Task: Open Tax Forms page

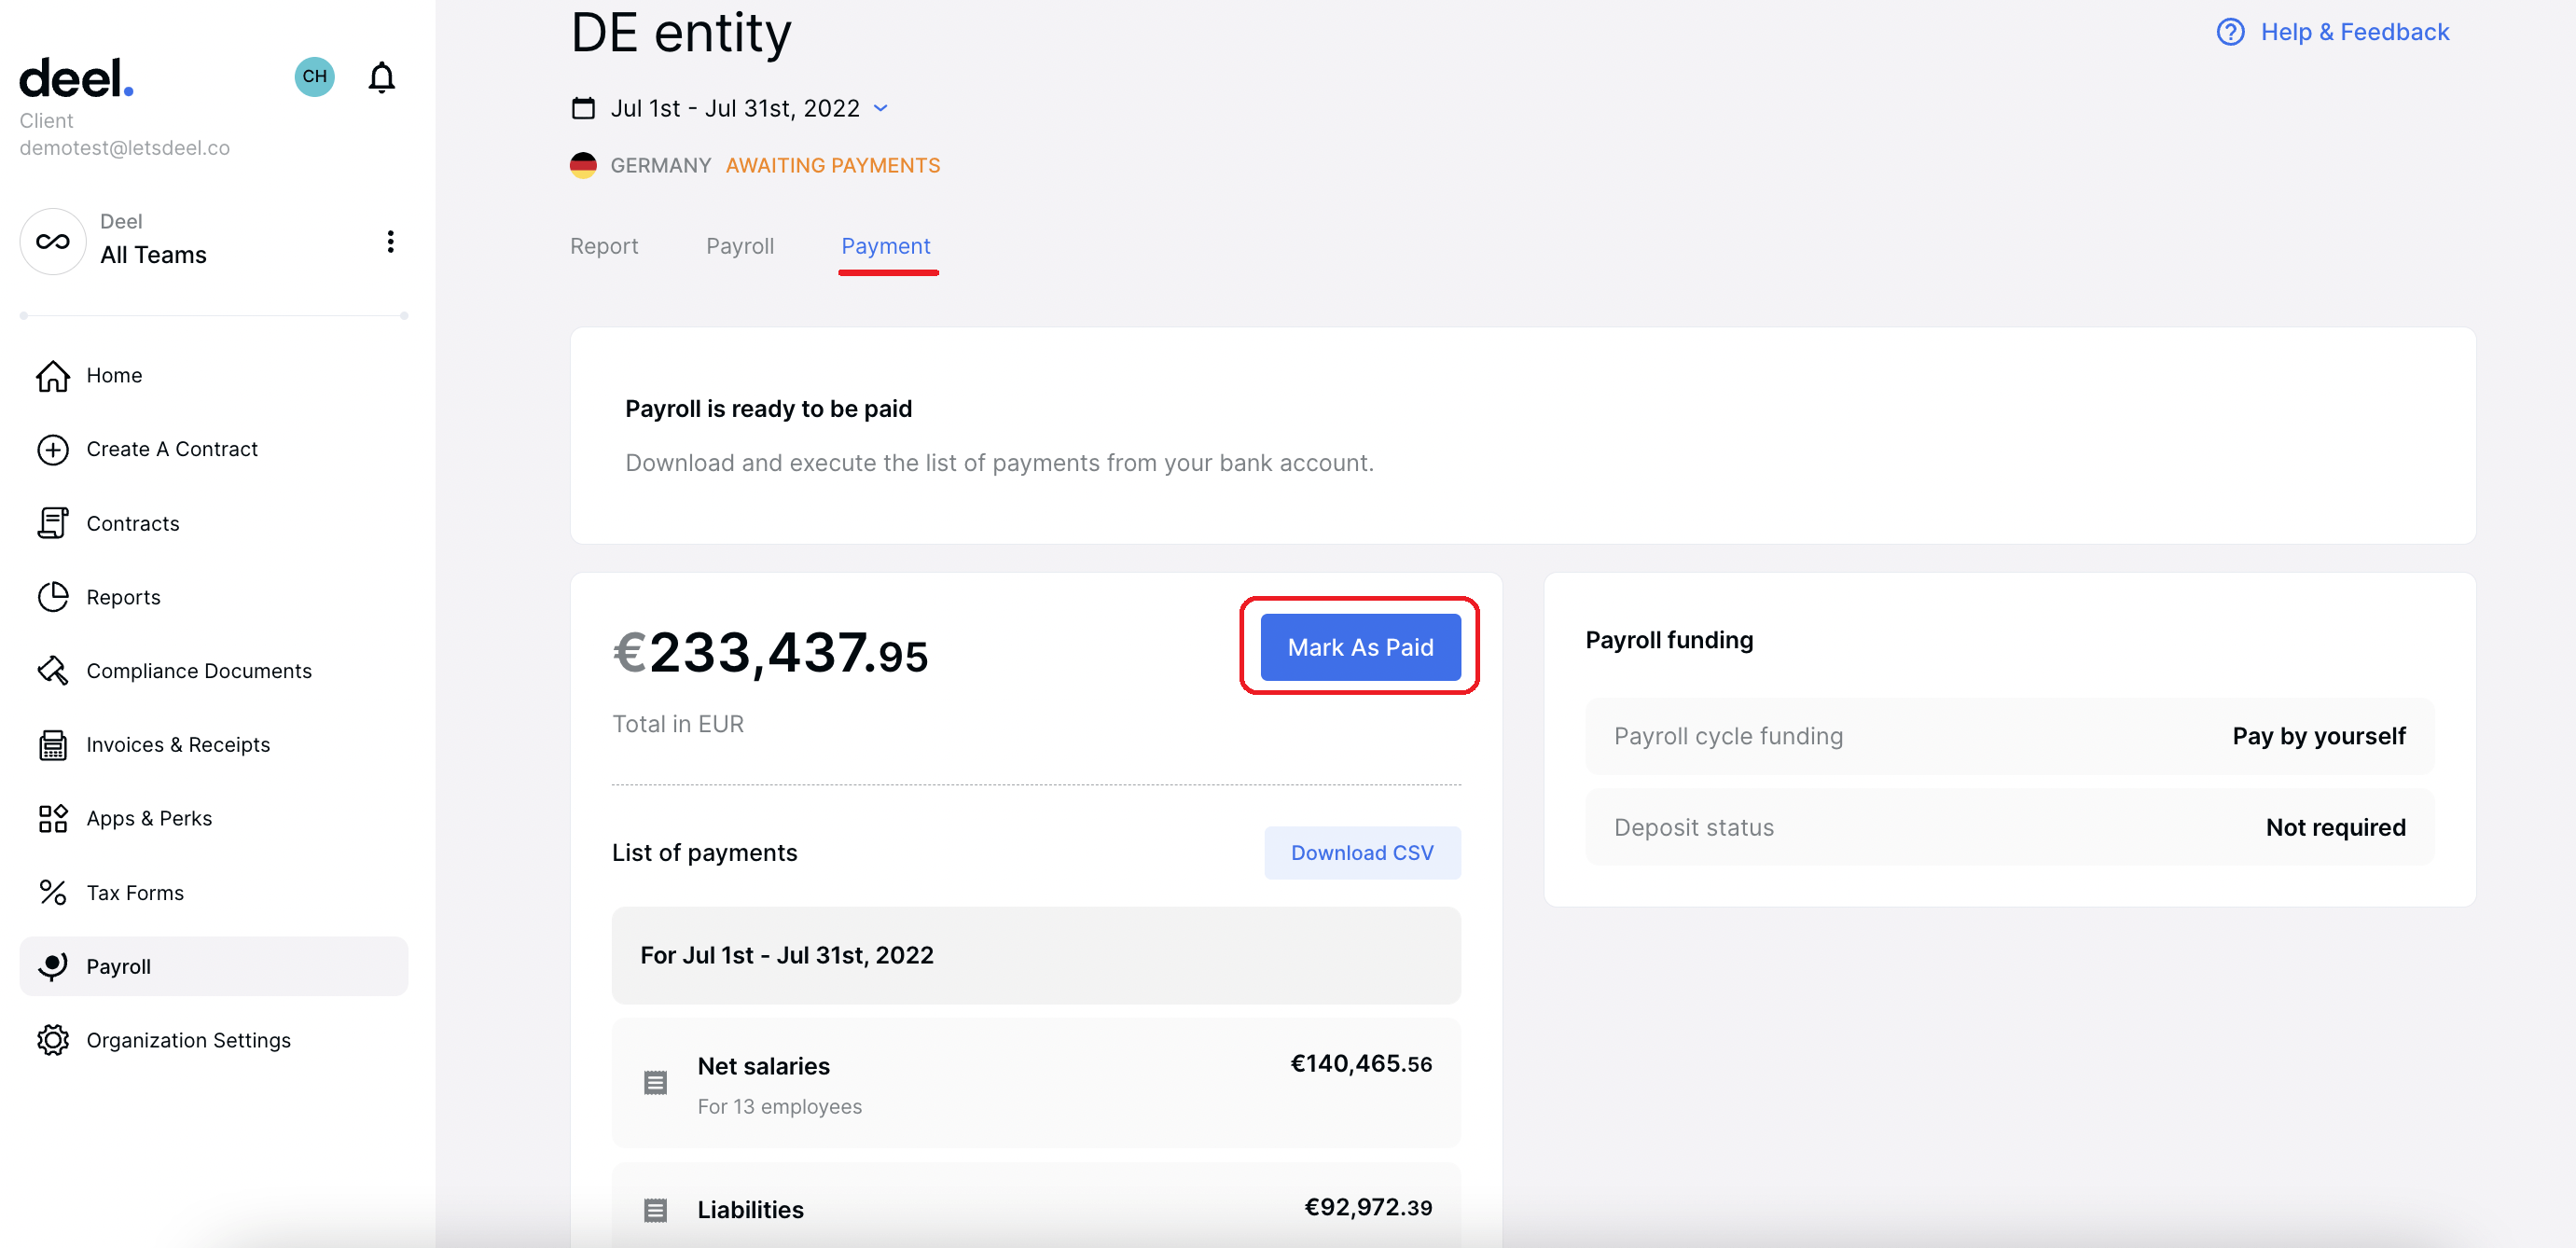Action: point(134,892)
